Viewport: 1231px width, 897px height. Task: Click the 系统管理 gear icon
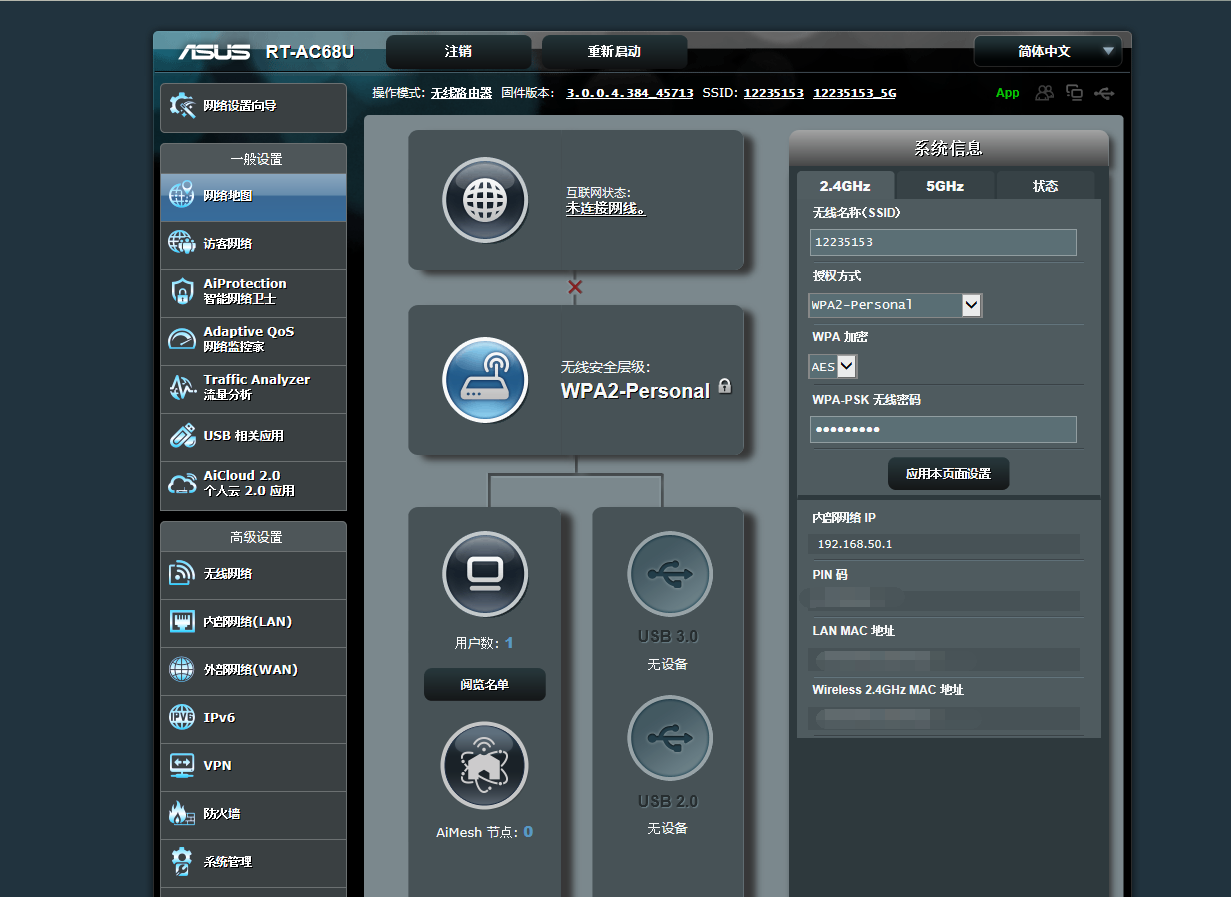181,861
